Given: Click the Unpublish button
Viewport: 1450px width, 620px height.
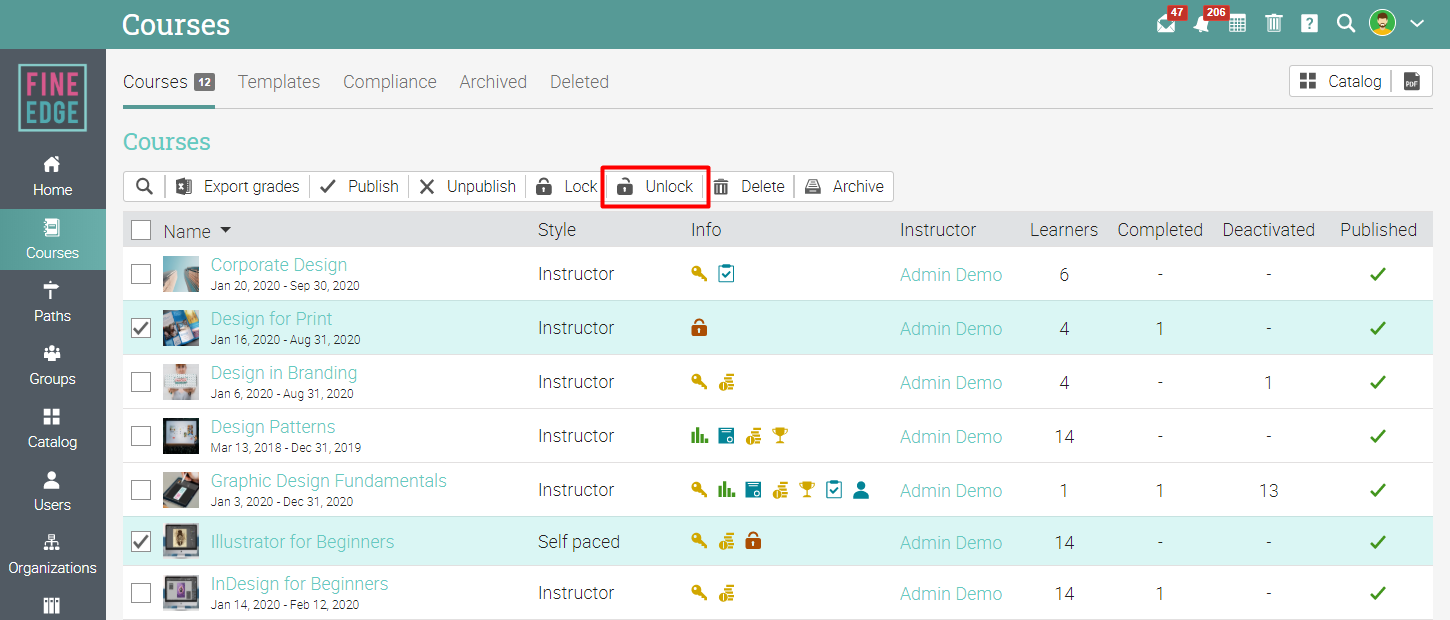Looking at the screenshot, I should click(467, 186).
